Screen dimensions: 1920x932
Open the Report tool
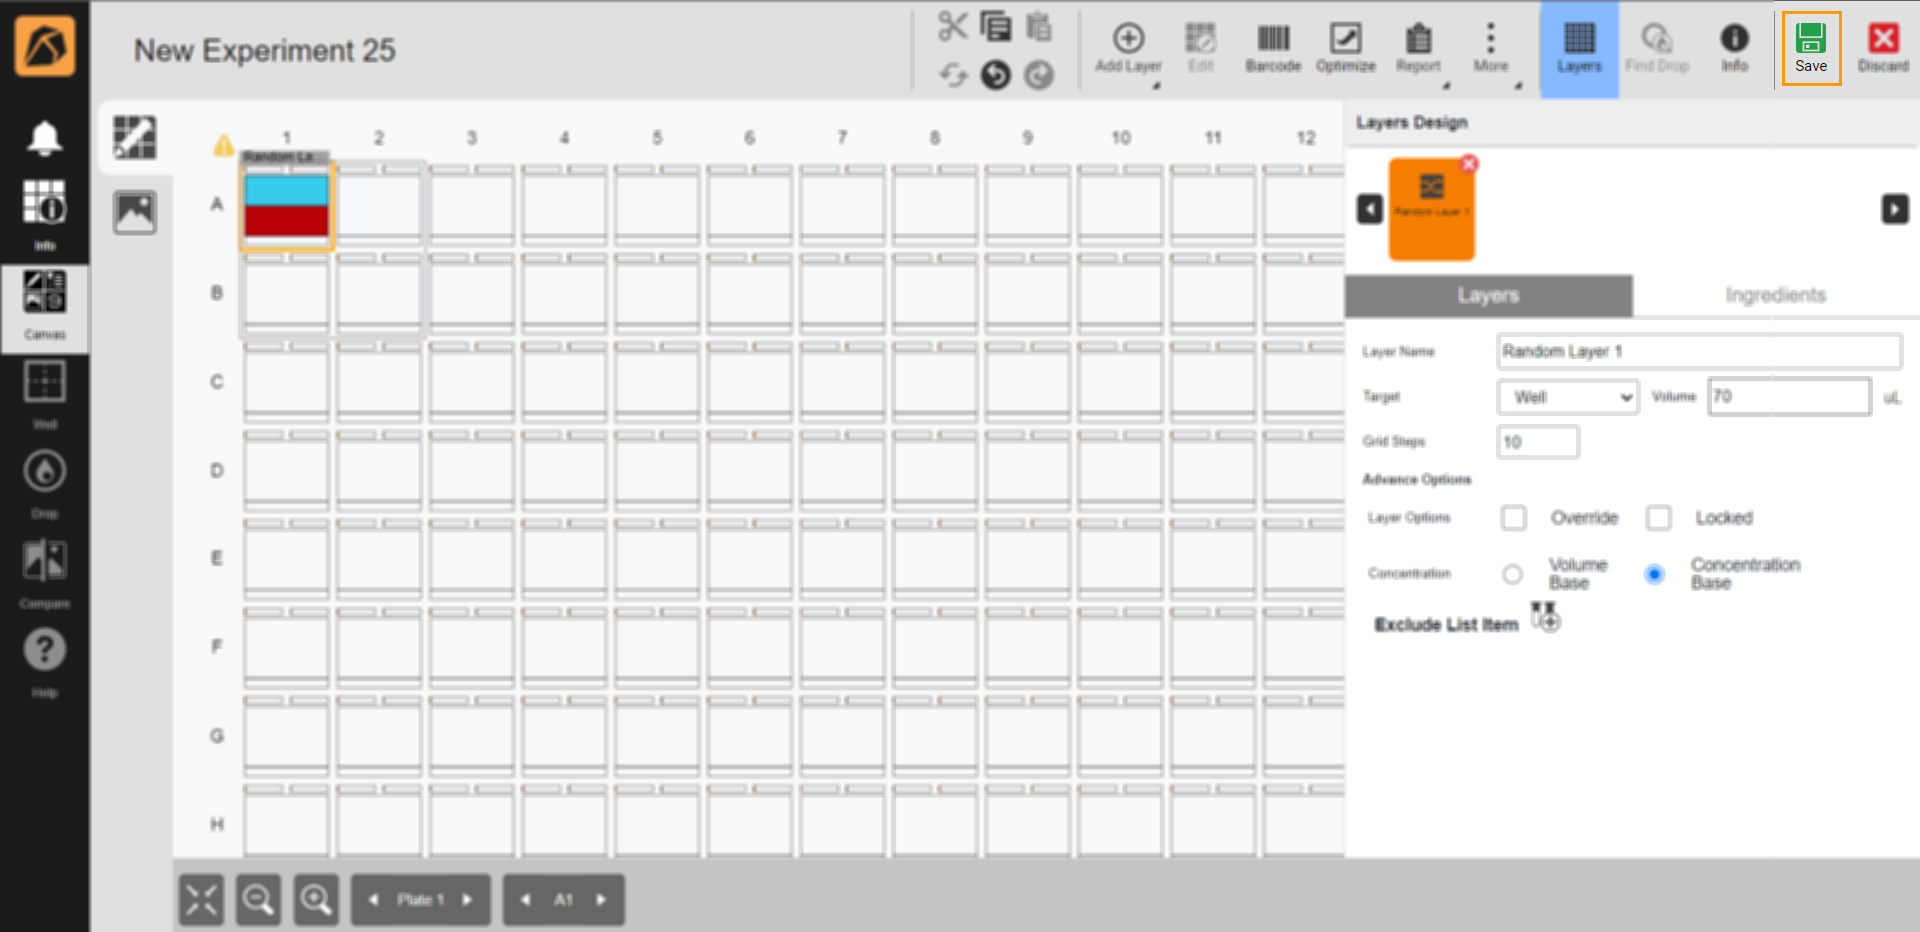(x=1418, y=49)
